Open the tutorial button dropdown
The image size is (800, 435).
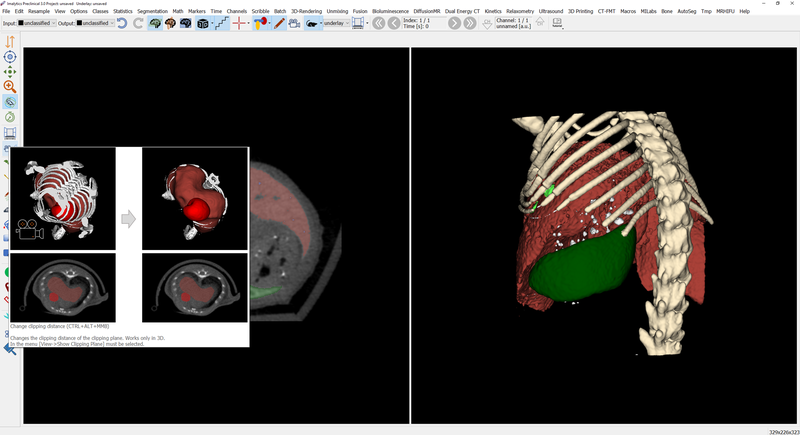pos(557,23)
